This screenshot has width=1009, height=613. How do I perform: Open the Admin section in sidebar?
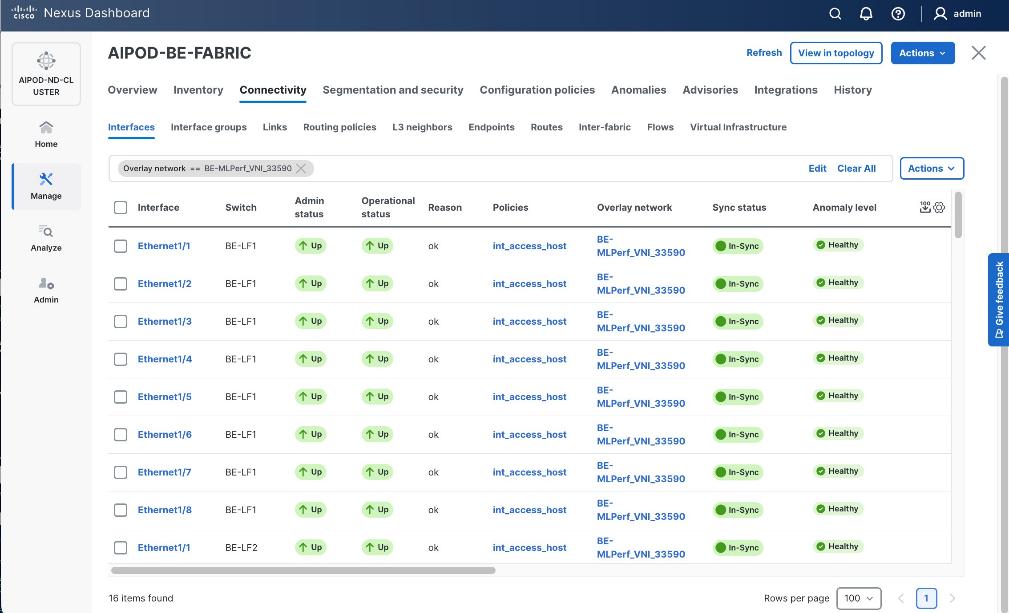click(46, 290)
